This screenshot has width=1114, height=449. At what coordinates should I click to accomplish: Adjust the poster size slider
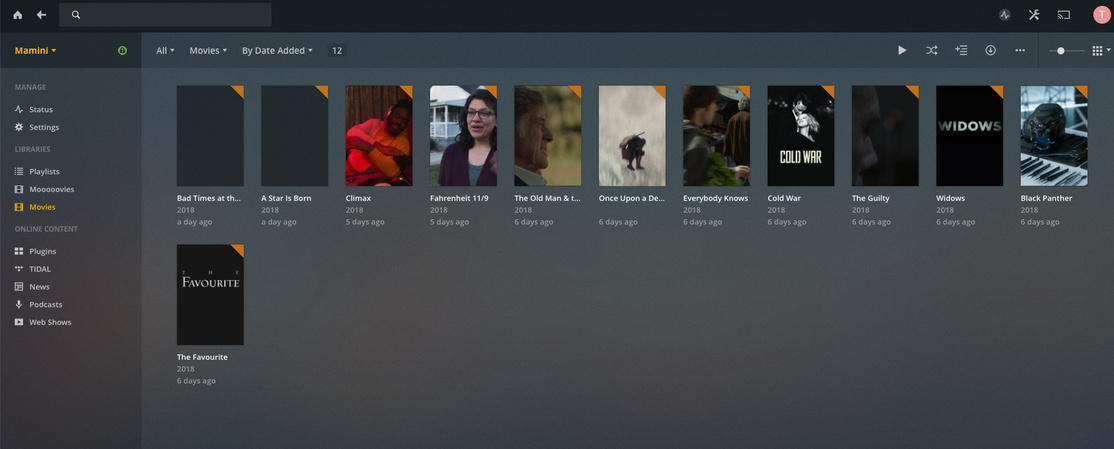pyautogui.click(x=1066, y=50)
